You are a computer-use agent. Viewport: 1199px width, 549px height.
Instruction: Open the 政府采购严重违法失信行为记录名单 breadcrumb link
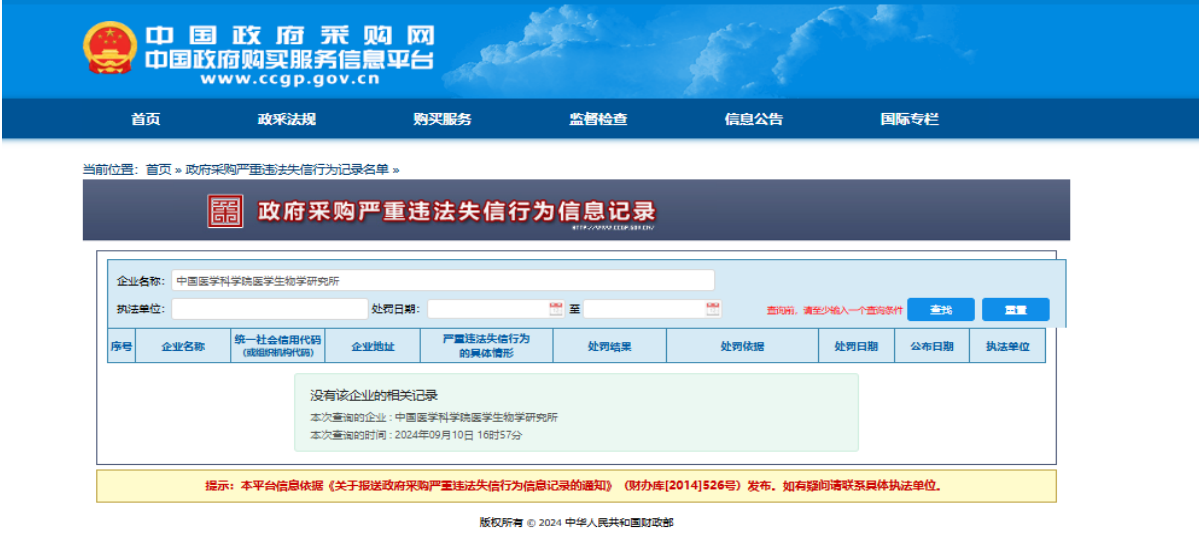coord(287,169)
